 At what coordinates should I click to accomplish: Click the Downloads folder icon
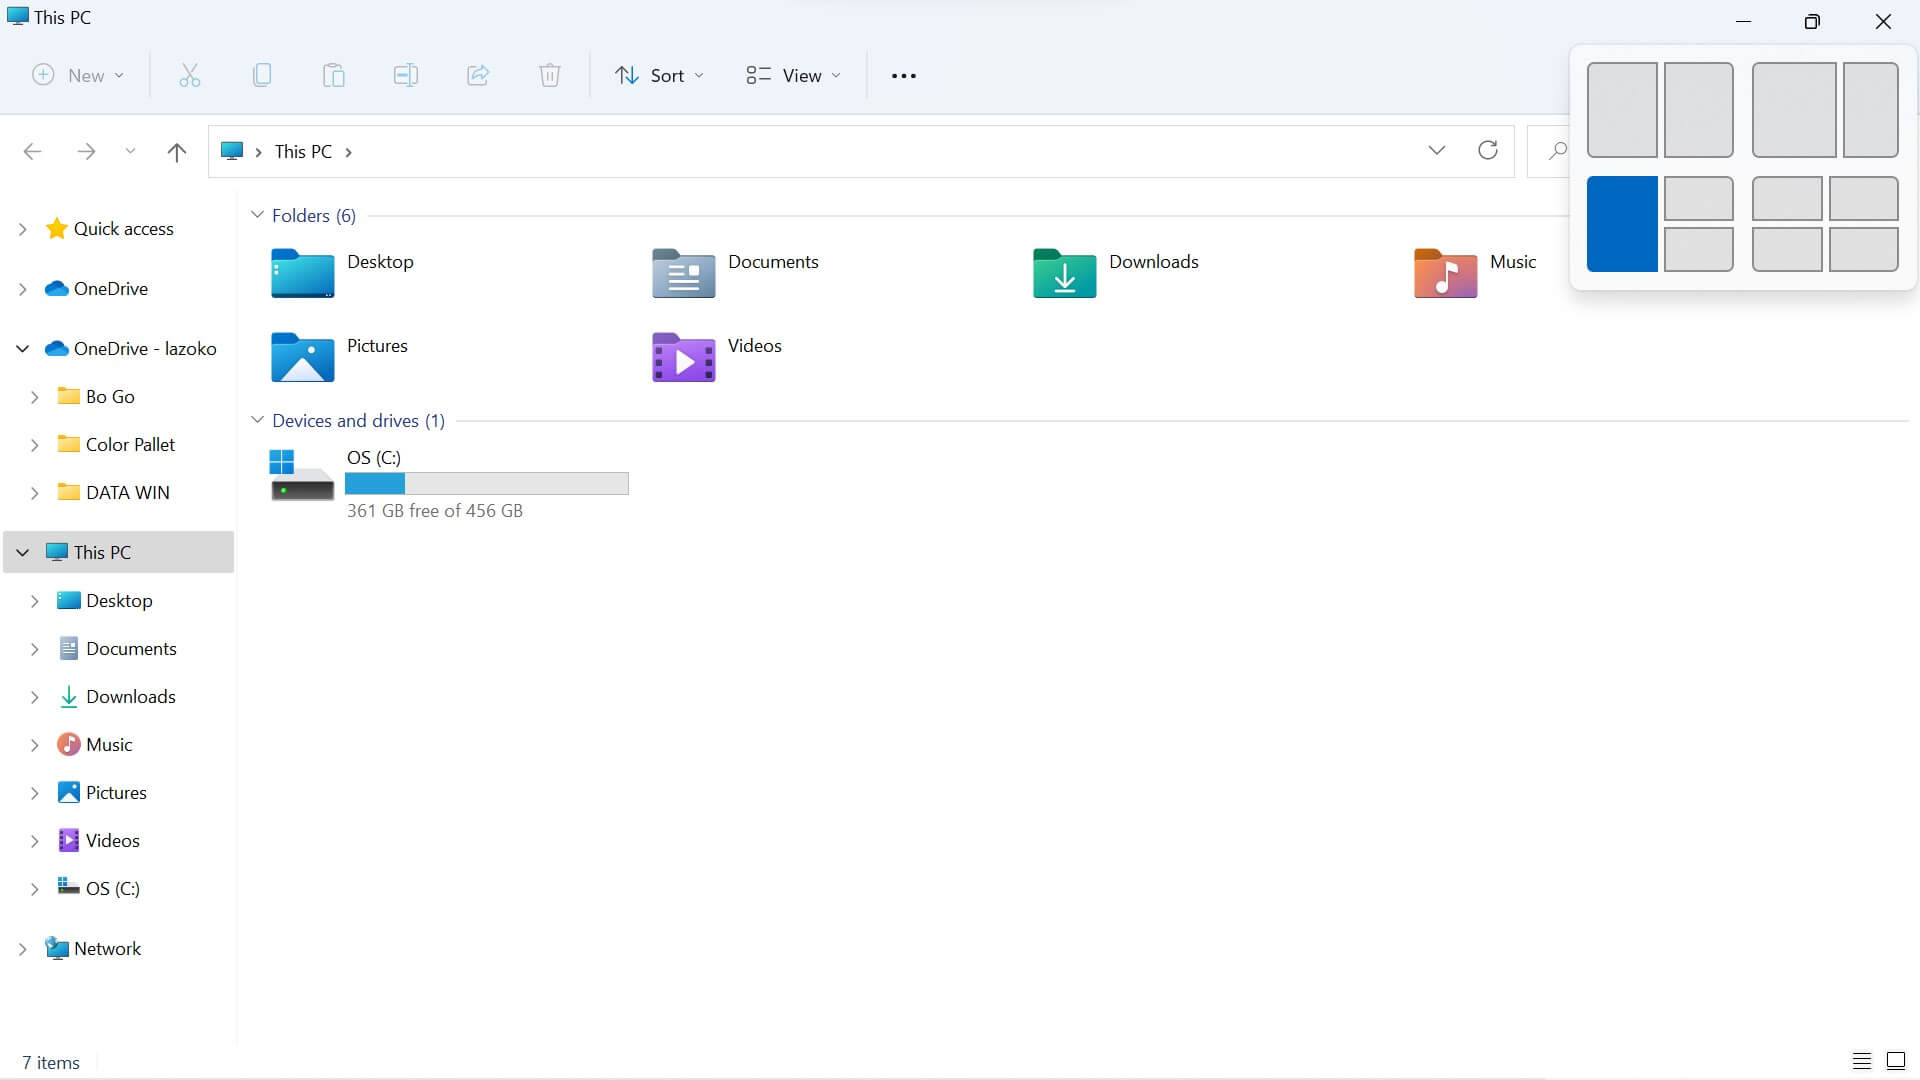pos(1064,273)
